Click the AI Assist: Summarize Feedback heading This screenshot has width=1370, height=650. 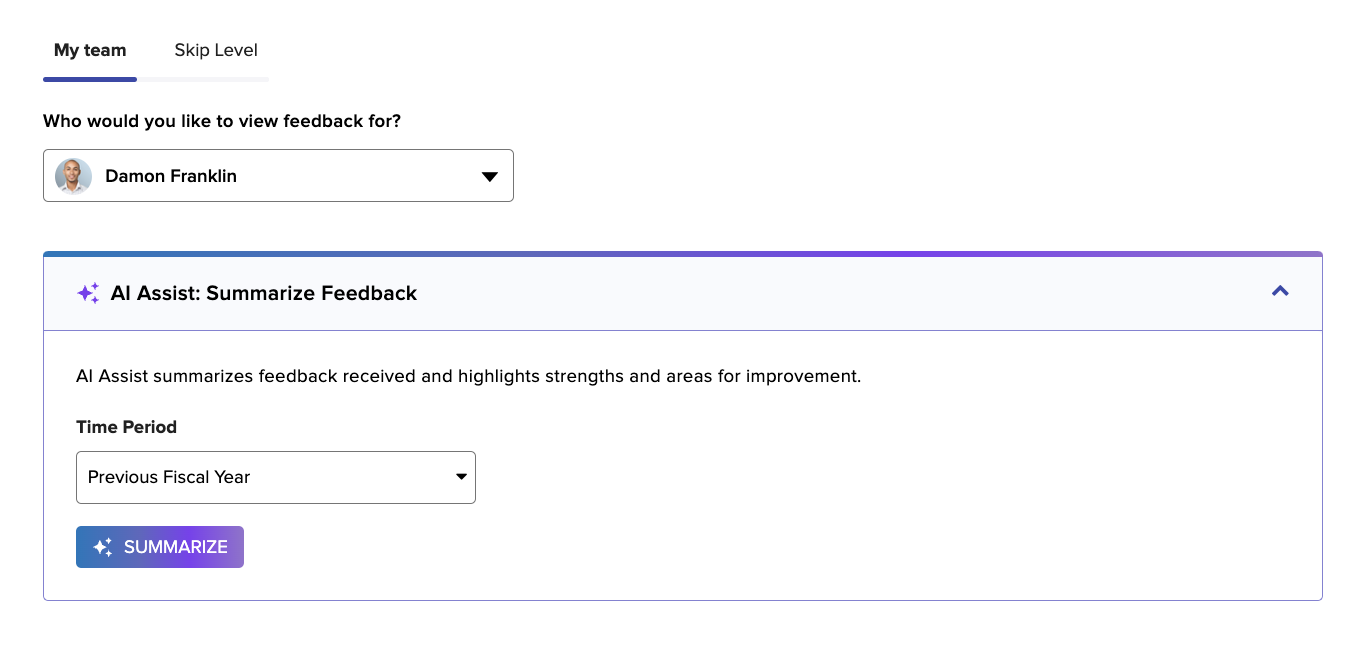[264, 293]
